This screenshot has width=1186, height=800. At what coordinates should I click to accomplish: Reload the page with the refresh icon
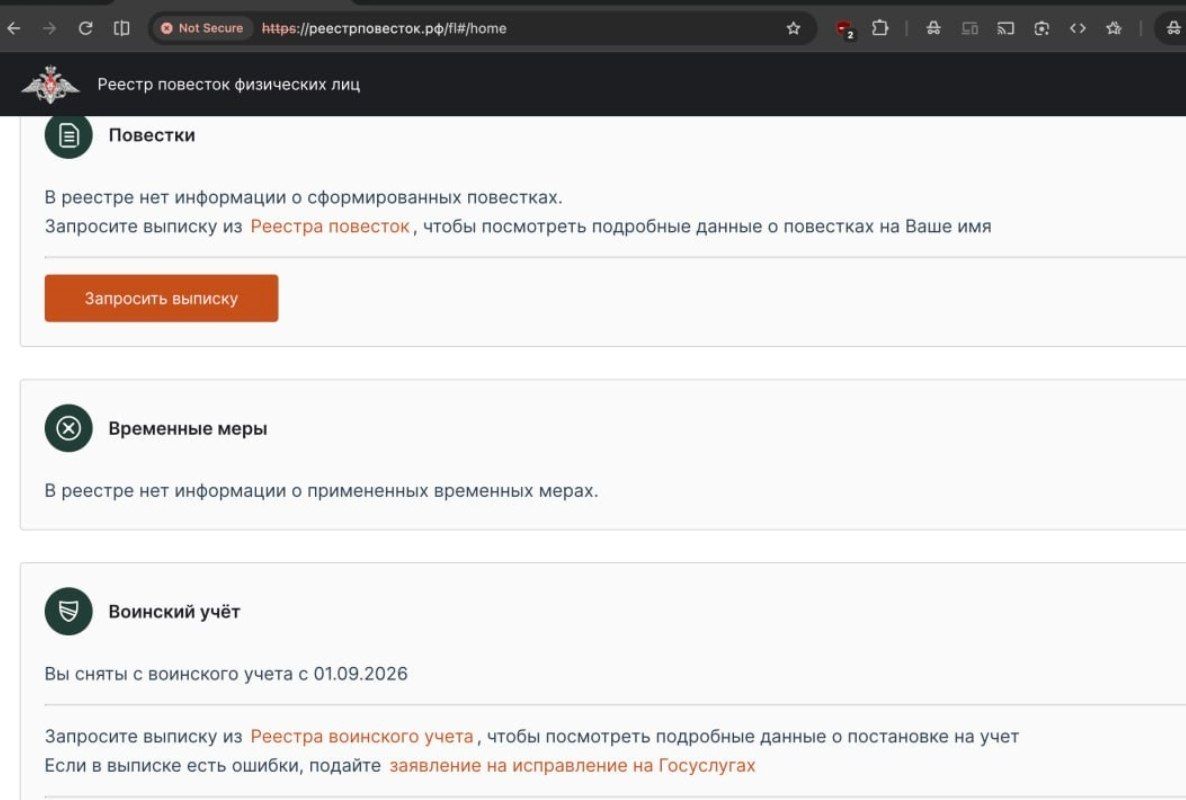click(x=85, y=29)
